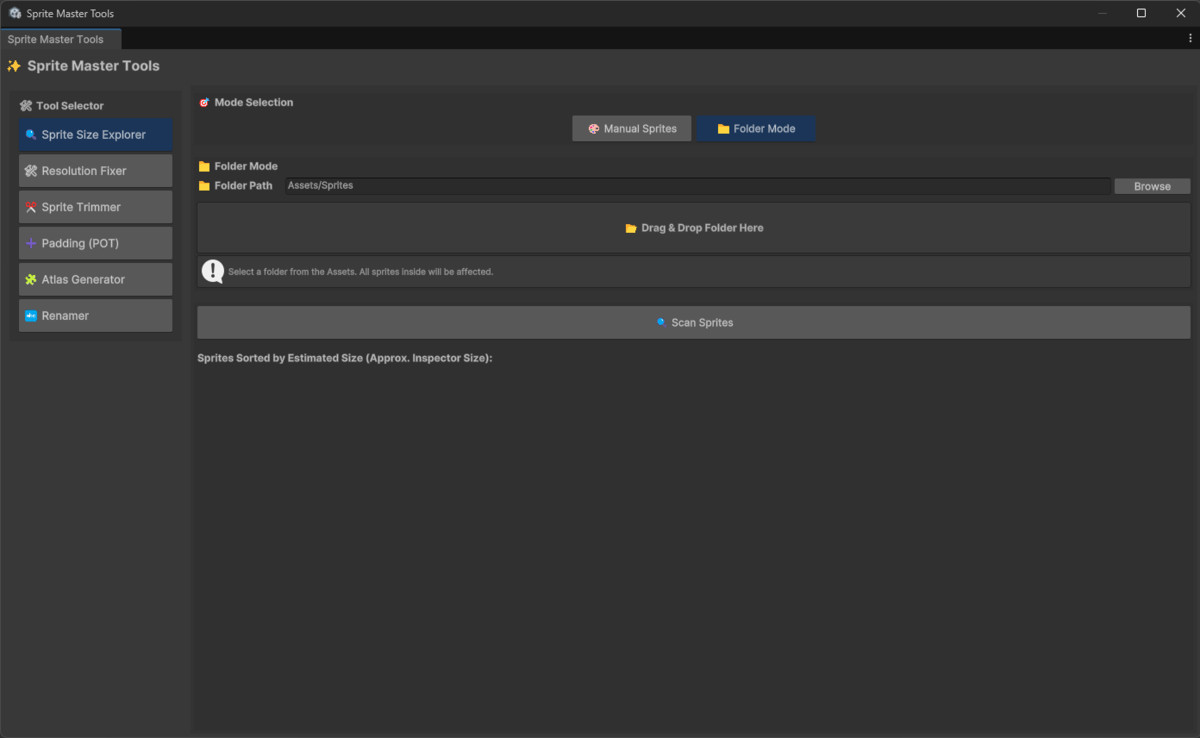Select Resolution Fixer in the tool list
1200x738 pixels.
tap(95, 171)
